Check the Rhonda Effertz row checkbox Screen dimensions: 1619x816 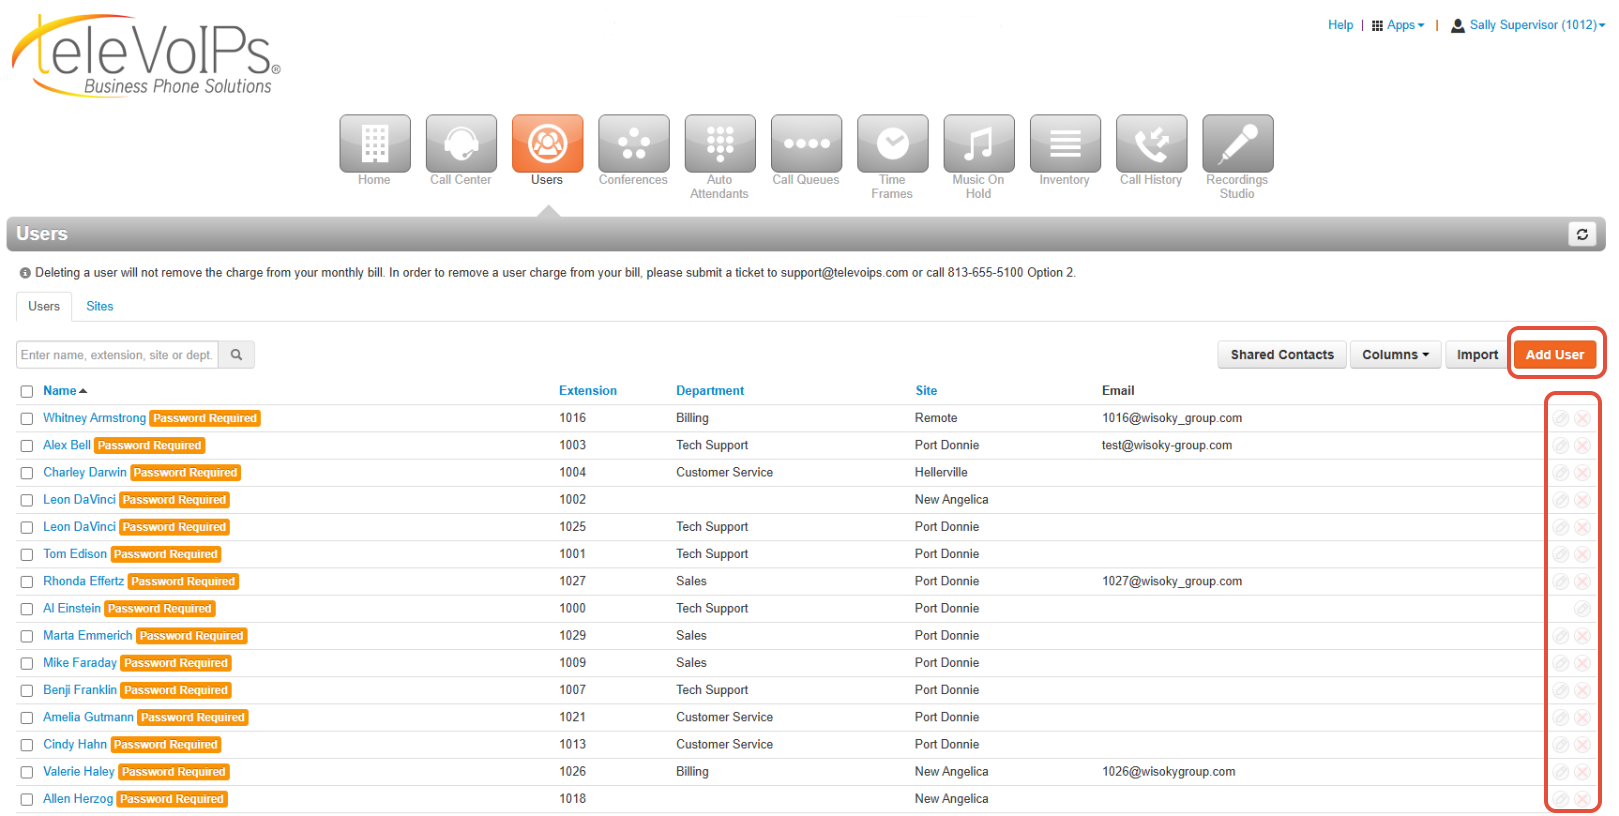(27, 582)
